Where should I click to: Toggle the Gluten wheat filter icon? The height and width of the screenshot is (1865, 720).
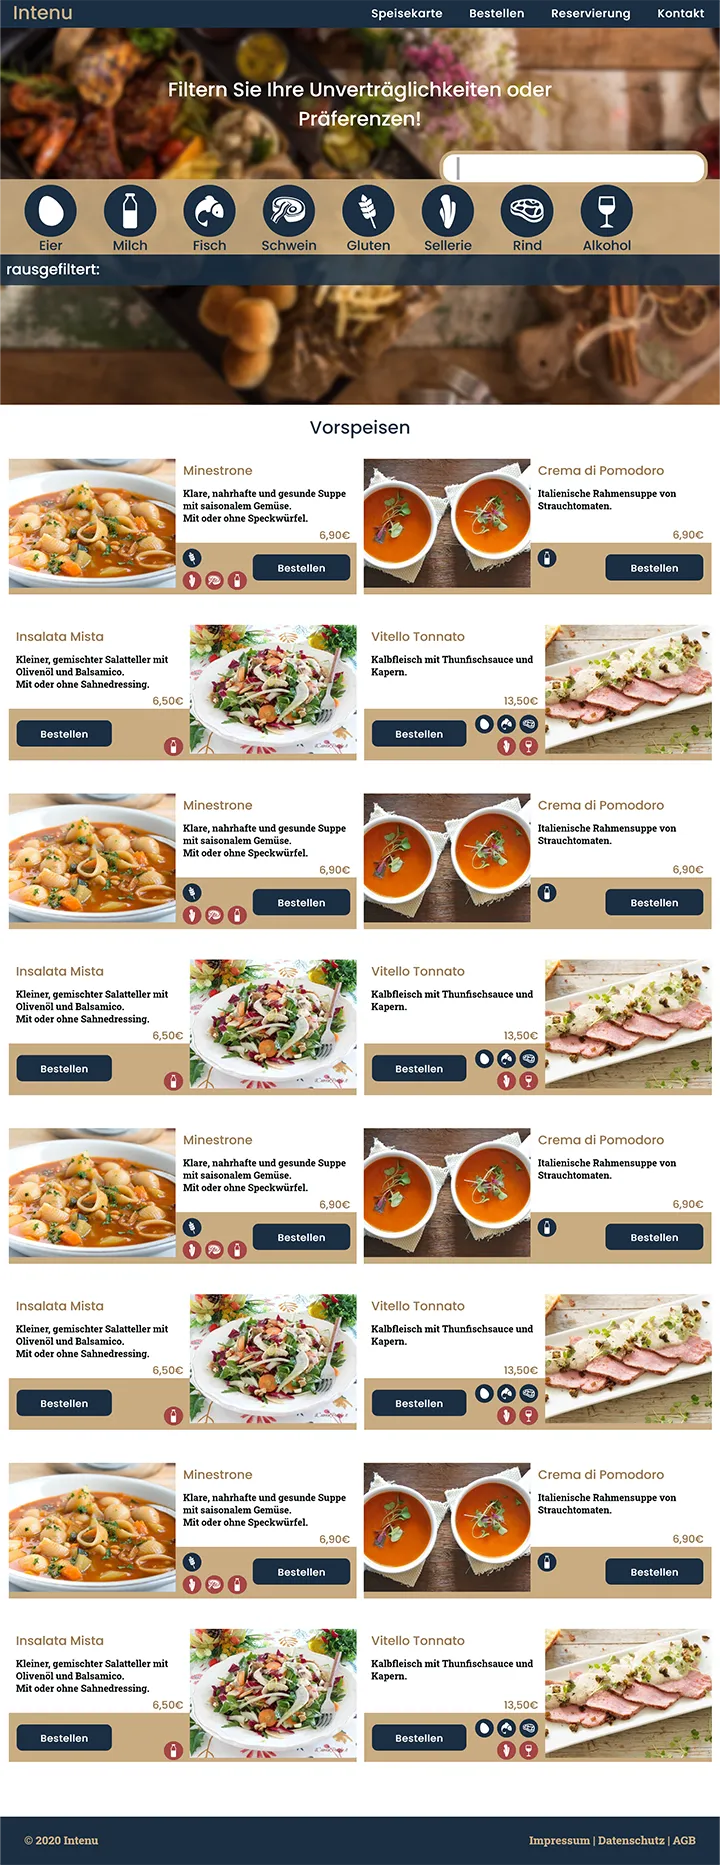[368, 211]
